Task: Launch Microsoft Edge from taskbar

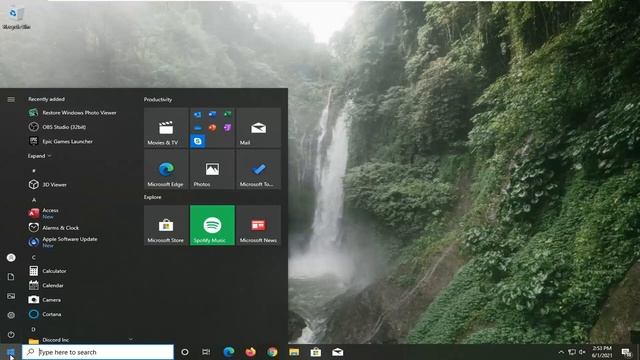Action: click(x=229, y=352)
